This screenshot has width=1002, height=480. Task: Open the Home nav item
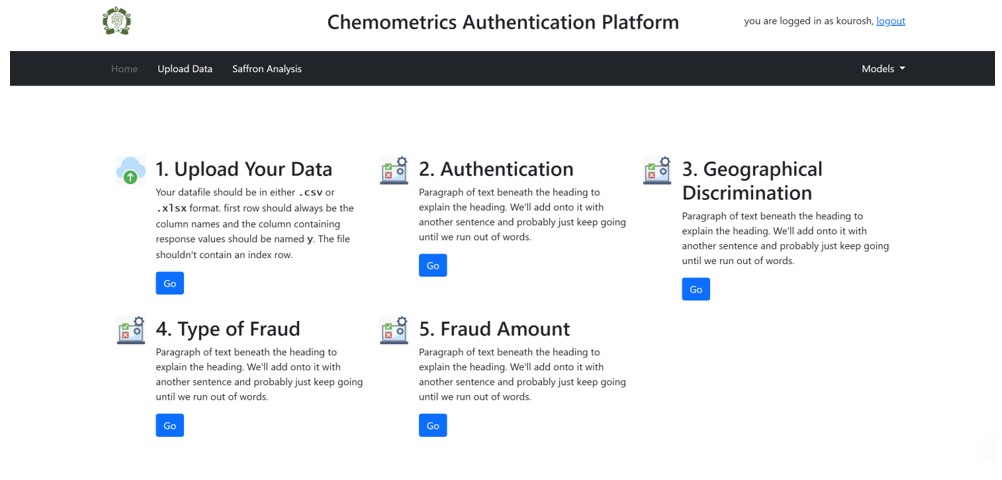tap(124, 69)
